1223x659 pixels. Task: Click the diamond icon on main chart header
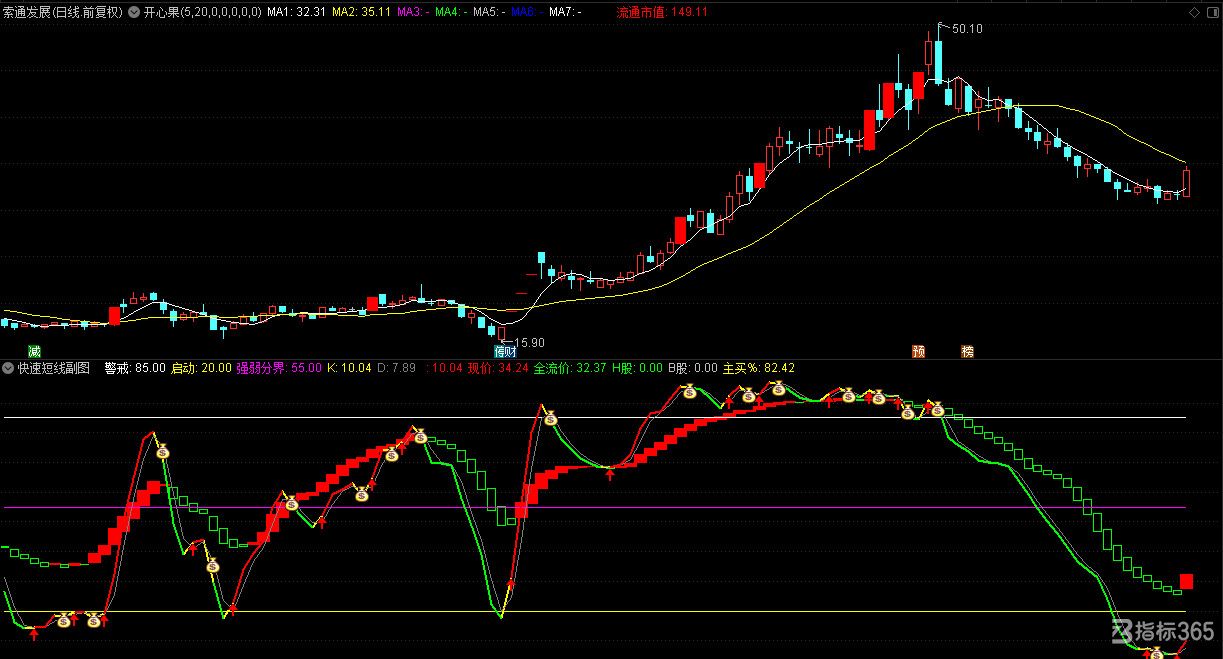click(x=1192, y=12)
